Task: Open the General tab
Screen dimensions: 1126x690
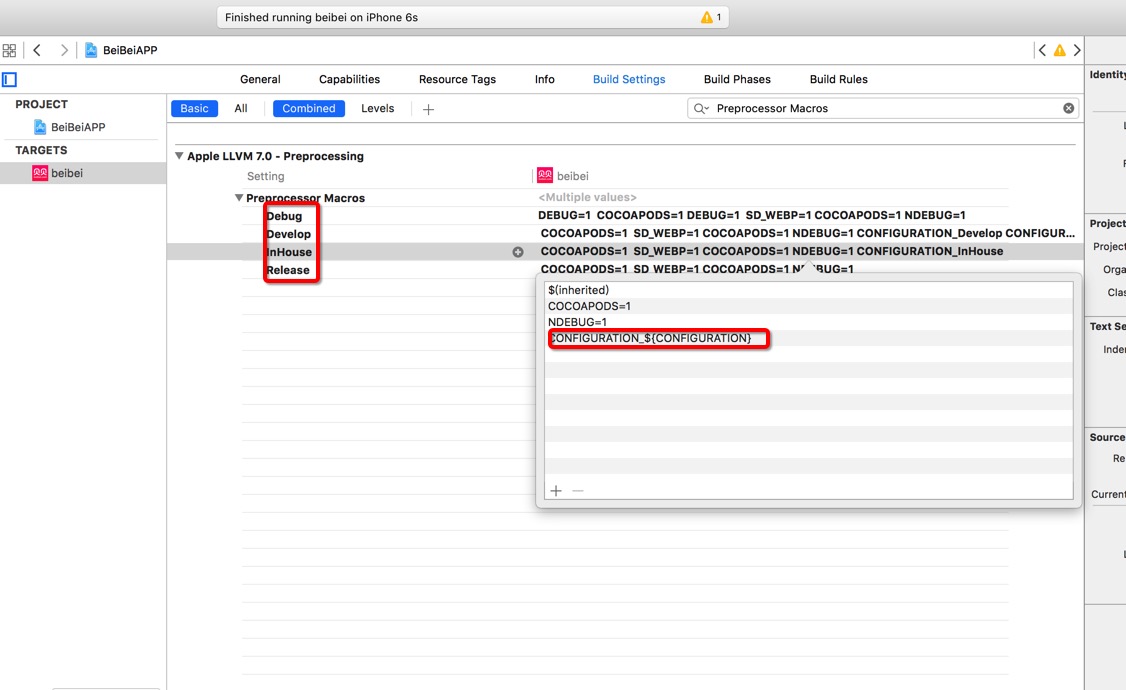Action: coord(260,80)
